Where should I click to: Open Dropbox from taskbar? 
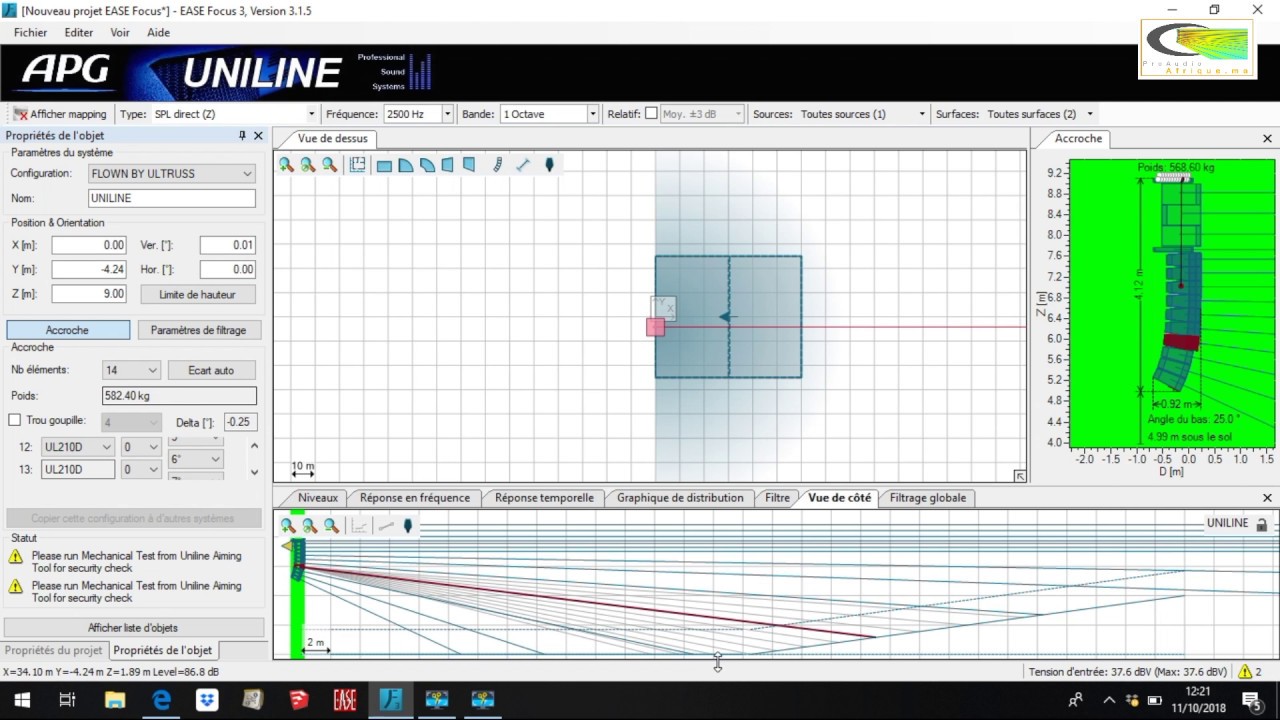207,700
